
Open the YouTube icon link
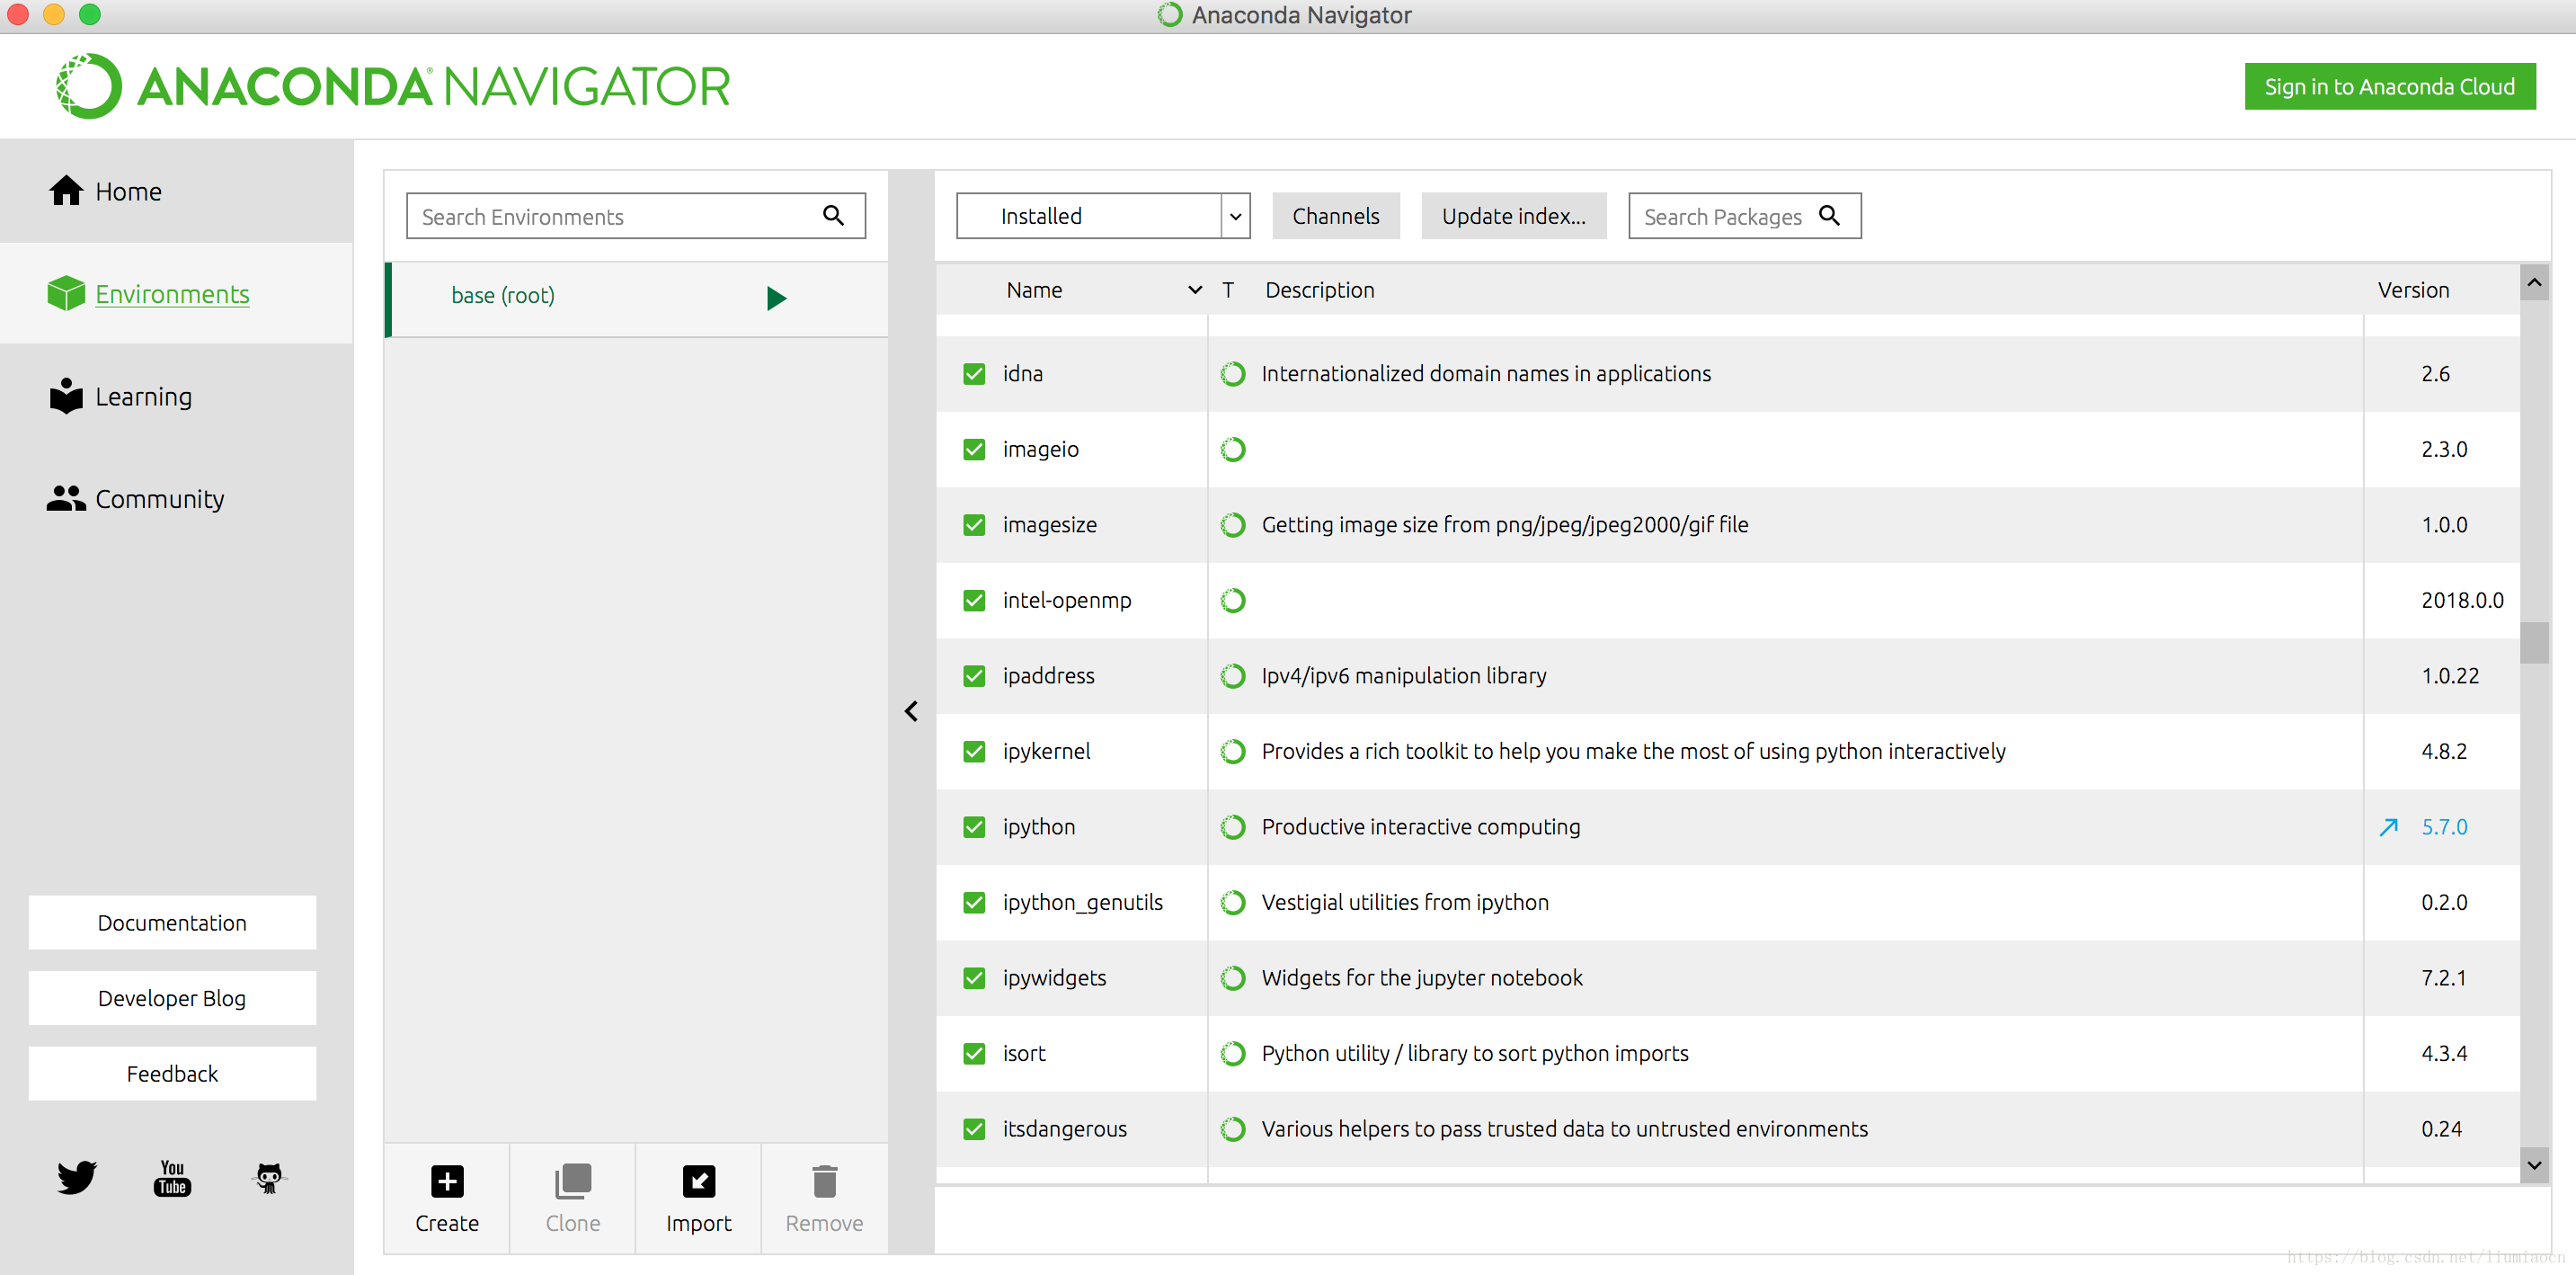point(172,1177)
